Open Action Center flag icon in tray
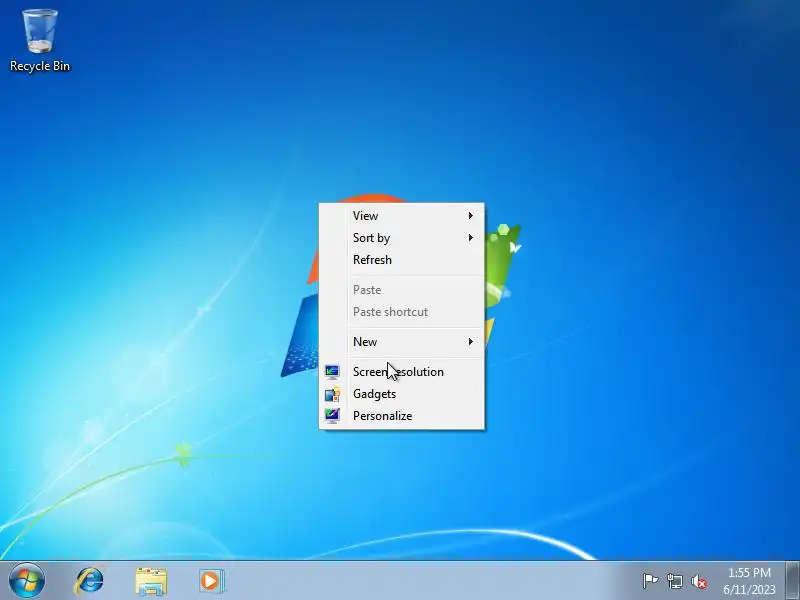This screenshot has width=800, height=600. click(650, 581)
